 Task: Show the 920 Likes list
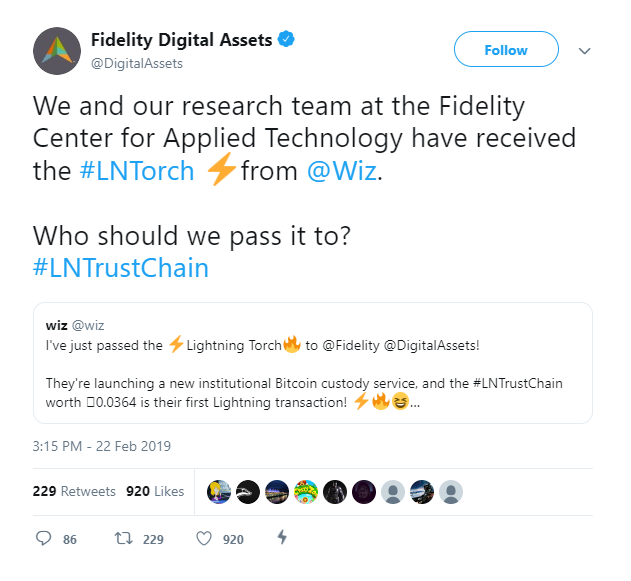click(x=155, y=491)
